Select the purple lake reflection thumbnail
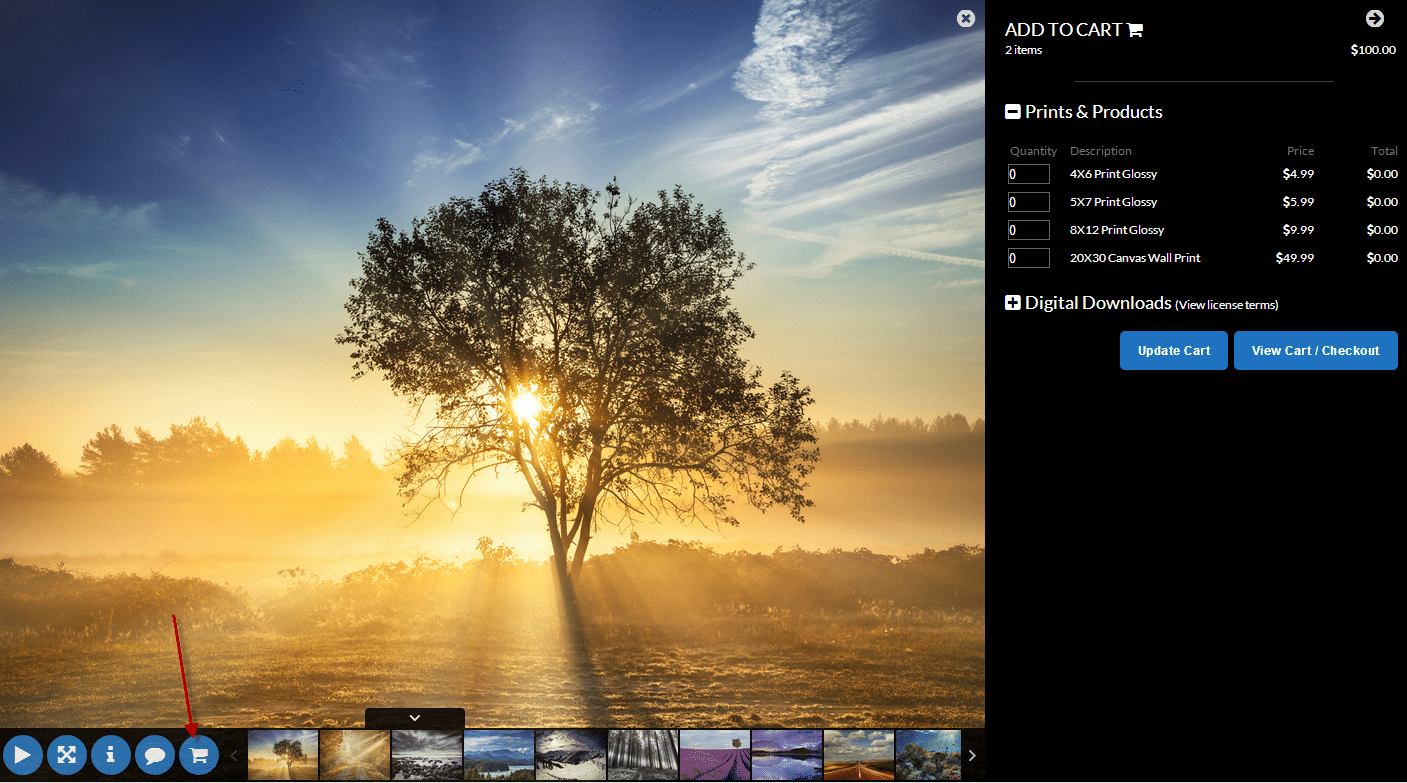 coord(787,755)
